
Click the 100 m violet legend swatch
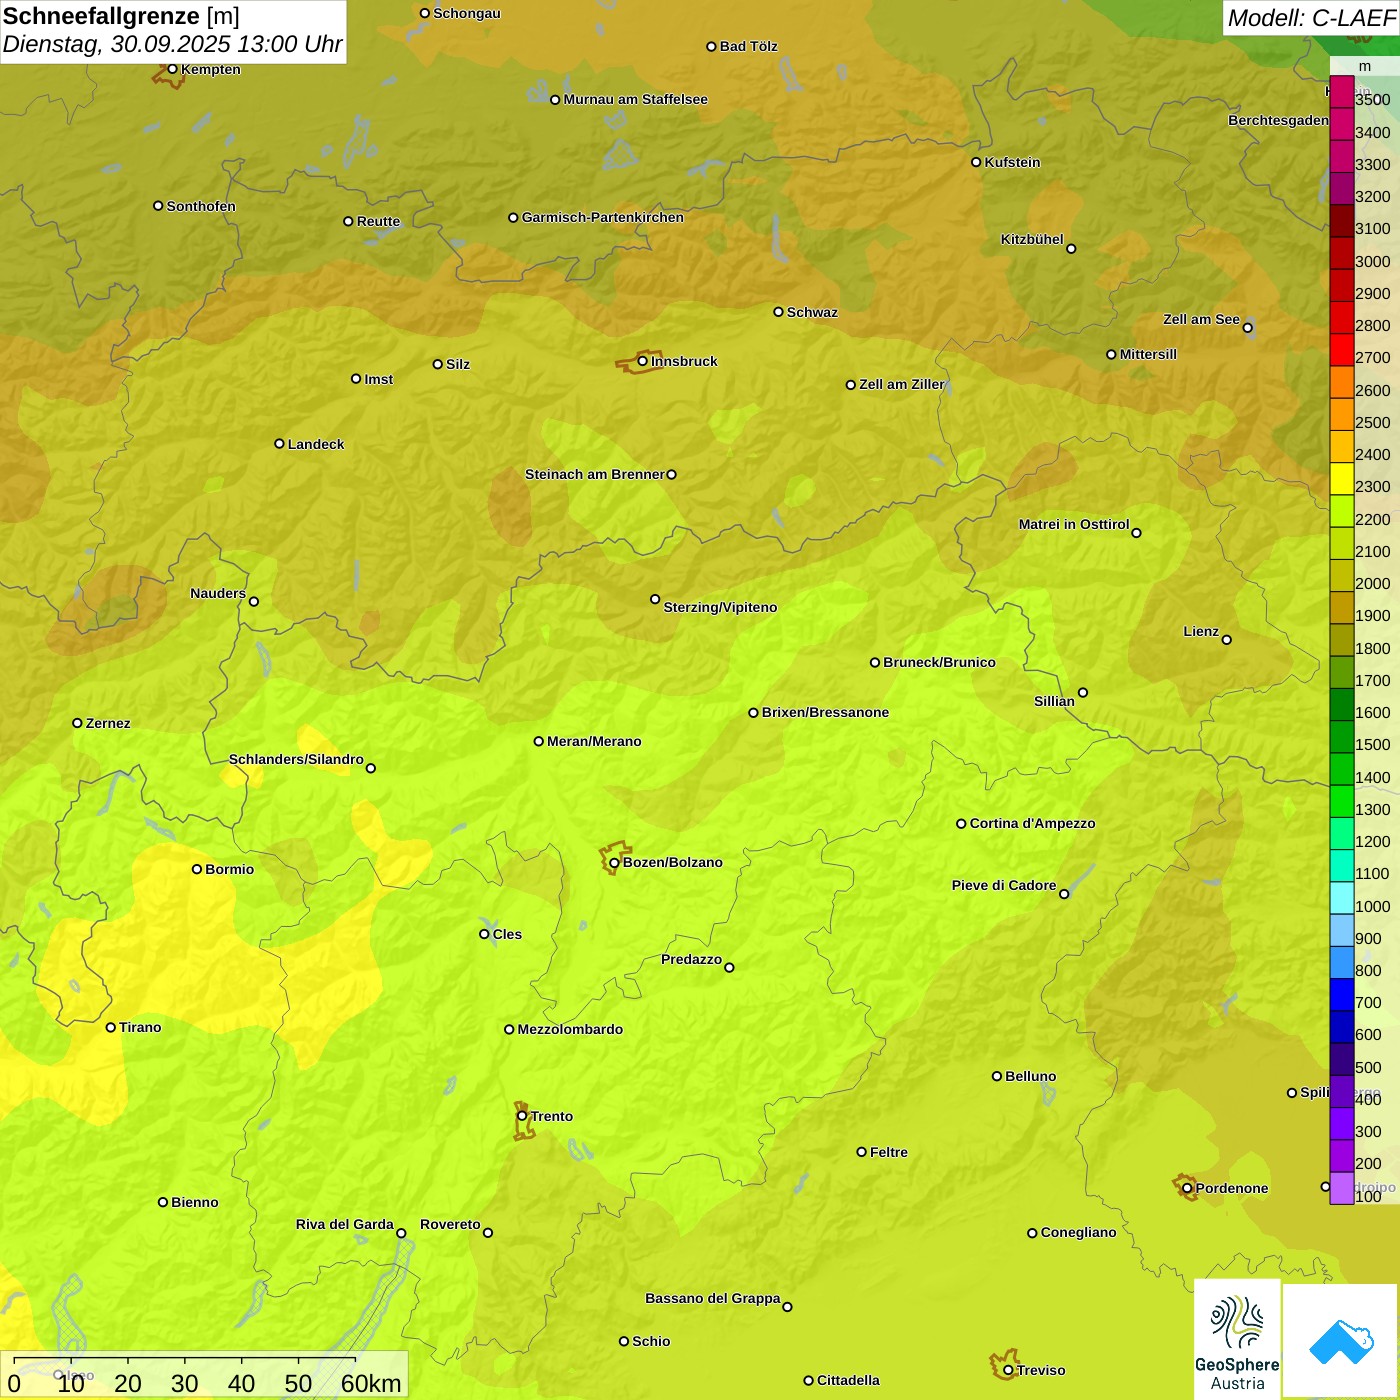coord(1341,1188)
